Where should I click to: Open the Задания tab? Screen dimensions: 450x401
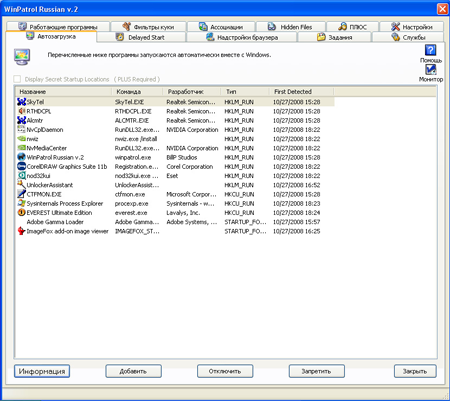tap(334, 37)
